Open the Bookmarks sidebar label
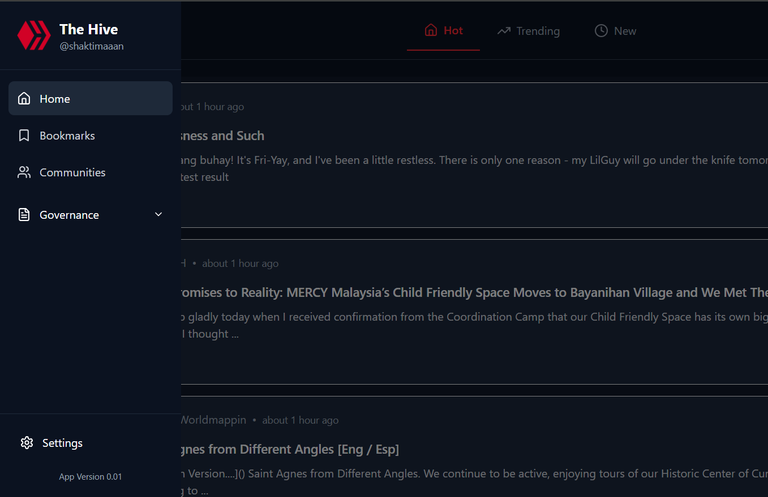 tap(67, 136)
